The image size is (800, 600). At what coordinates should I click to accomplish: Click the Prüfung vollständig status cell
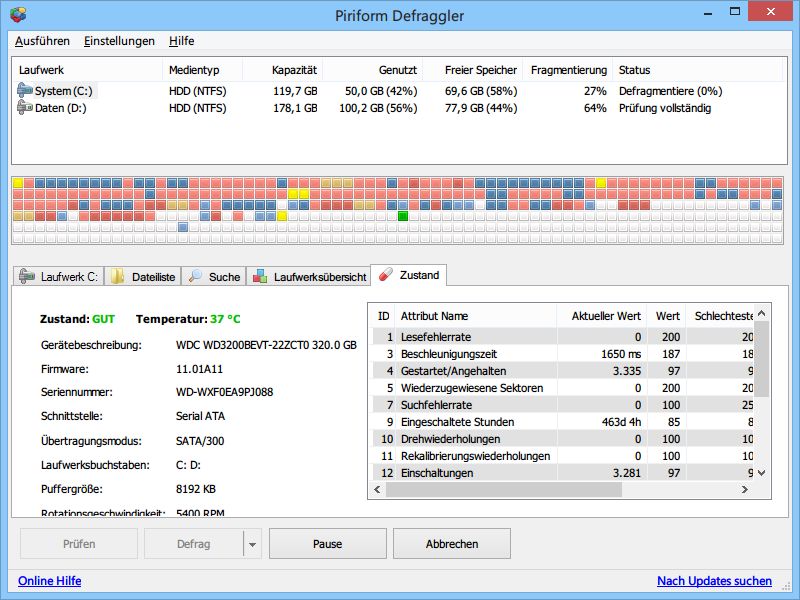665,108
